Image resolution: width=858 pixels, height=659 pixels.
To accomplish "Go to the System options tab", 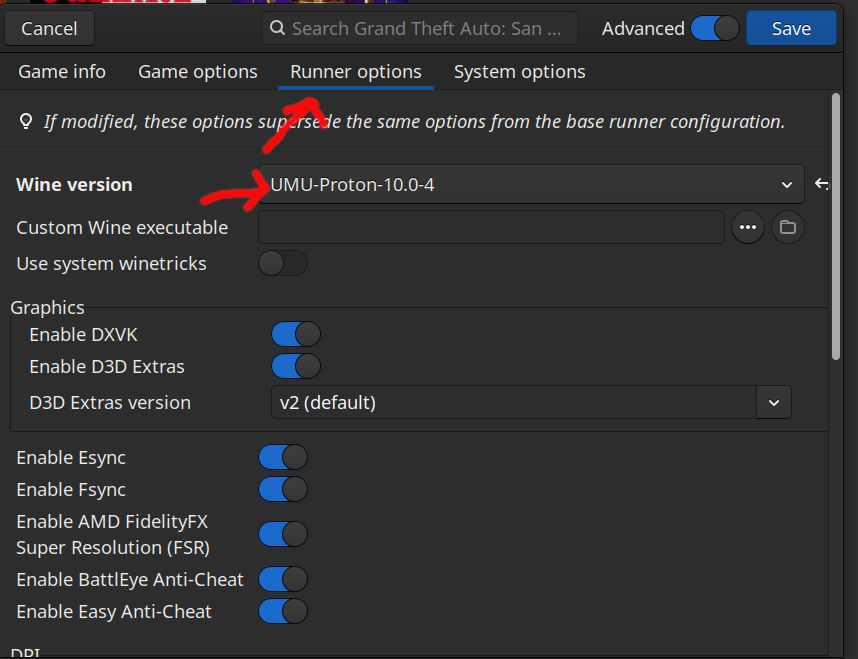I will 519,72.
